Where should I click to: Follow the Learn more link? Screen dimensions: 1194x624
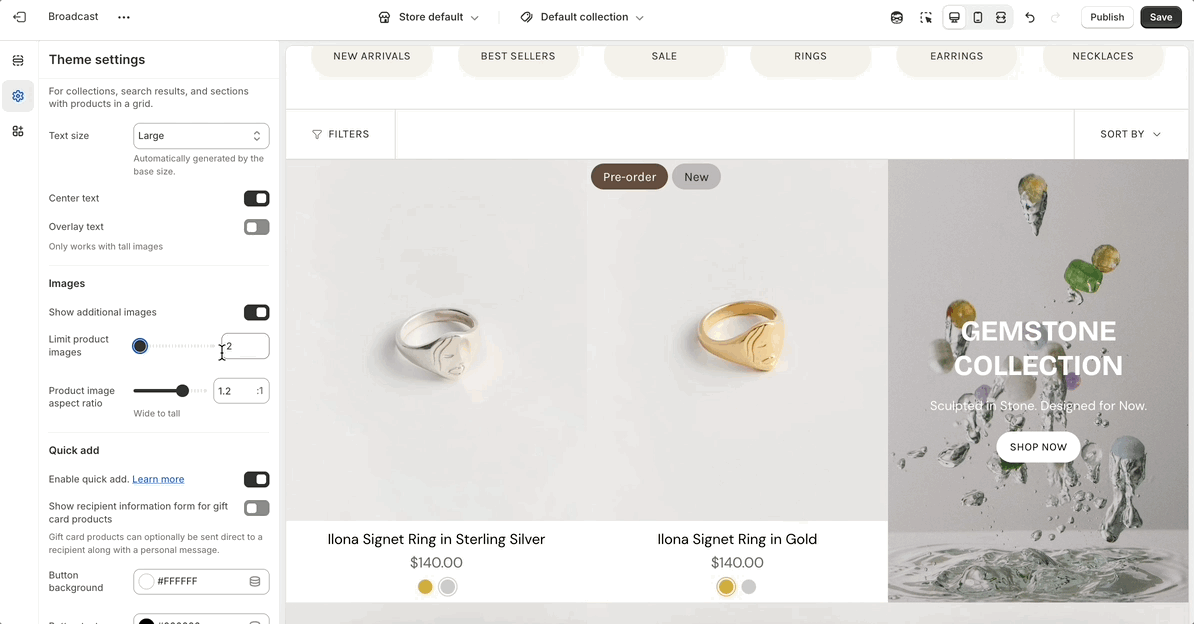click(158, 479)
